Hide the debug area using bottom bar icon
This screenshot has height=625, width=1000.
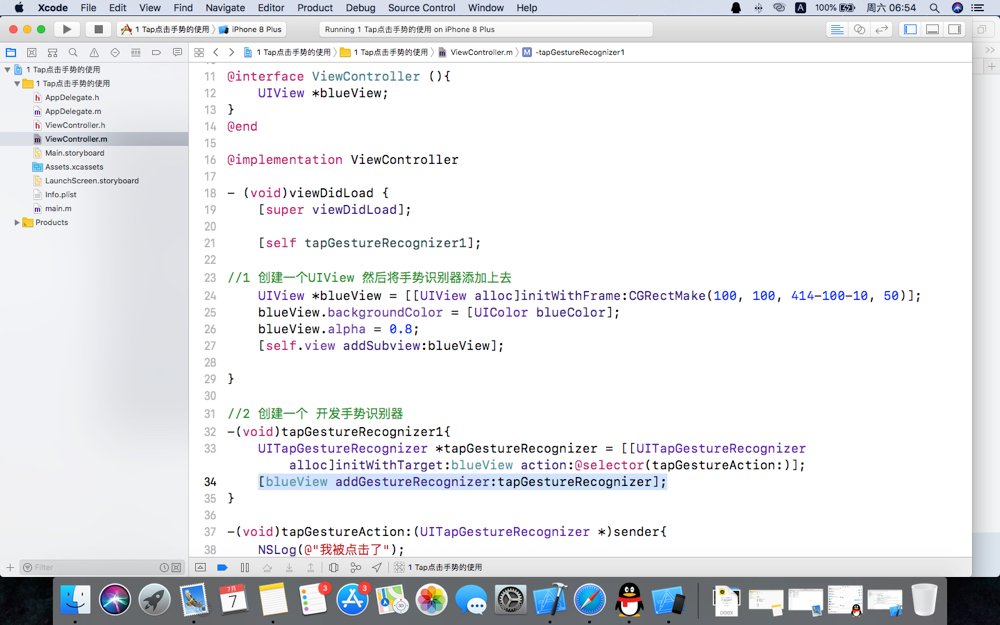(x=200, y=567)
